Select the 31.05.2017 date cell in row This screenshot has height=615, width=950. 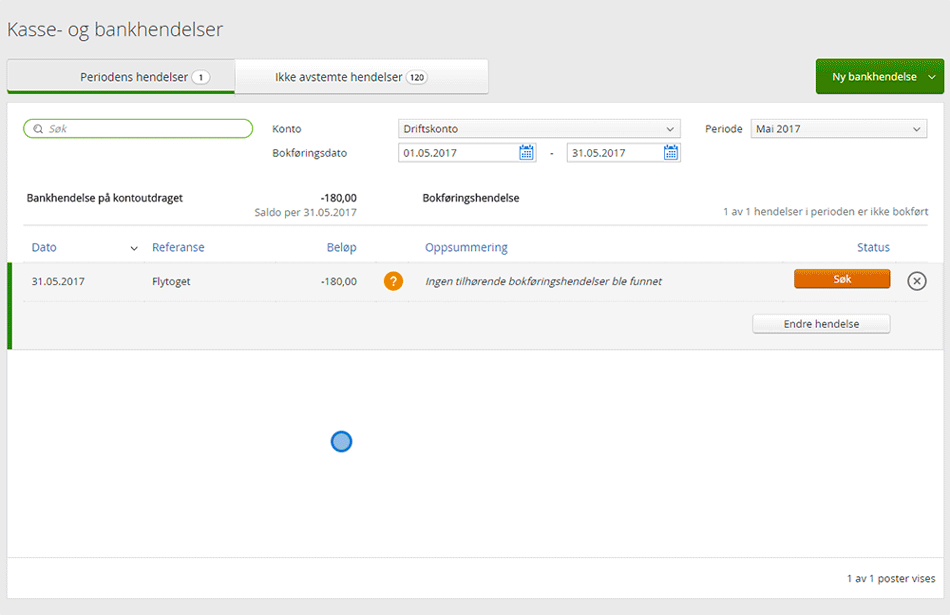click(x=58, y=281)
